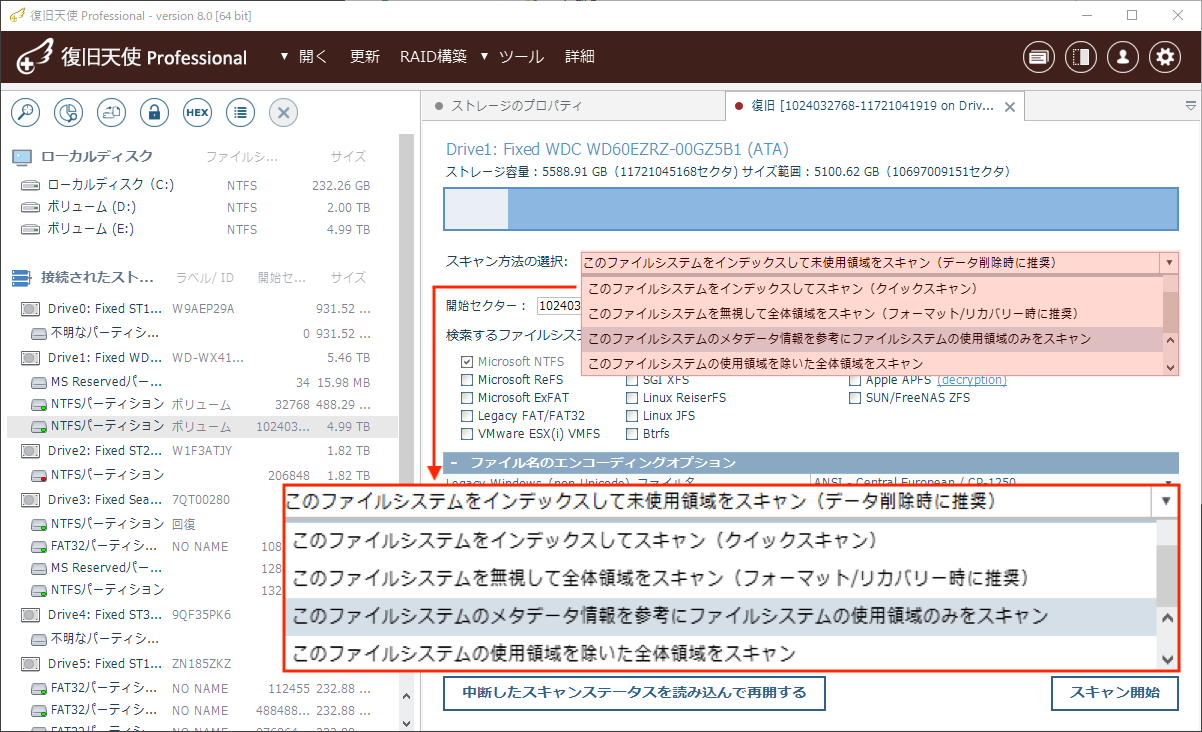Choose the 使用領域を除いた全体領域をスキャン option
Image resolution: width=1202 pixels, height=732 pixels.
(x=871, y=363)
